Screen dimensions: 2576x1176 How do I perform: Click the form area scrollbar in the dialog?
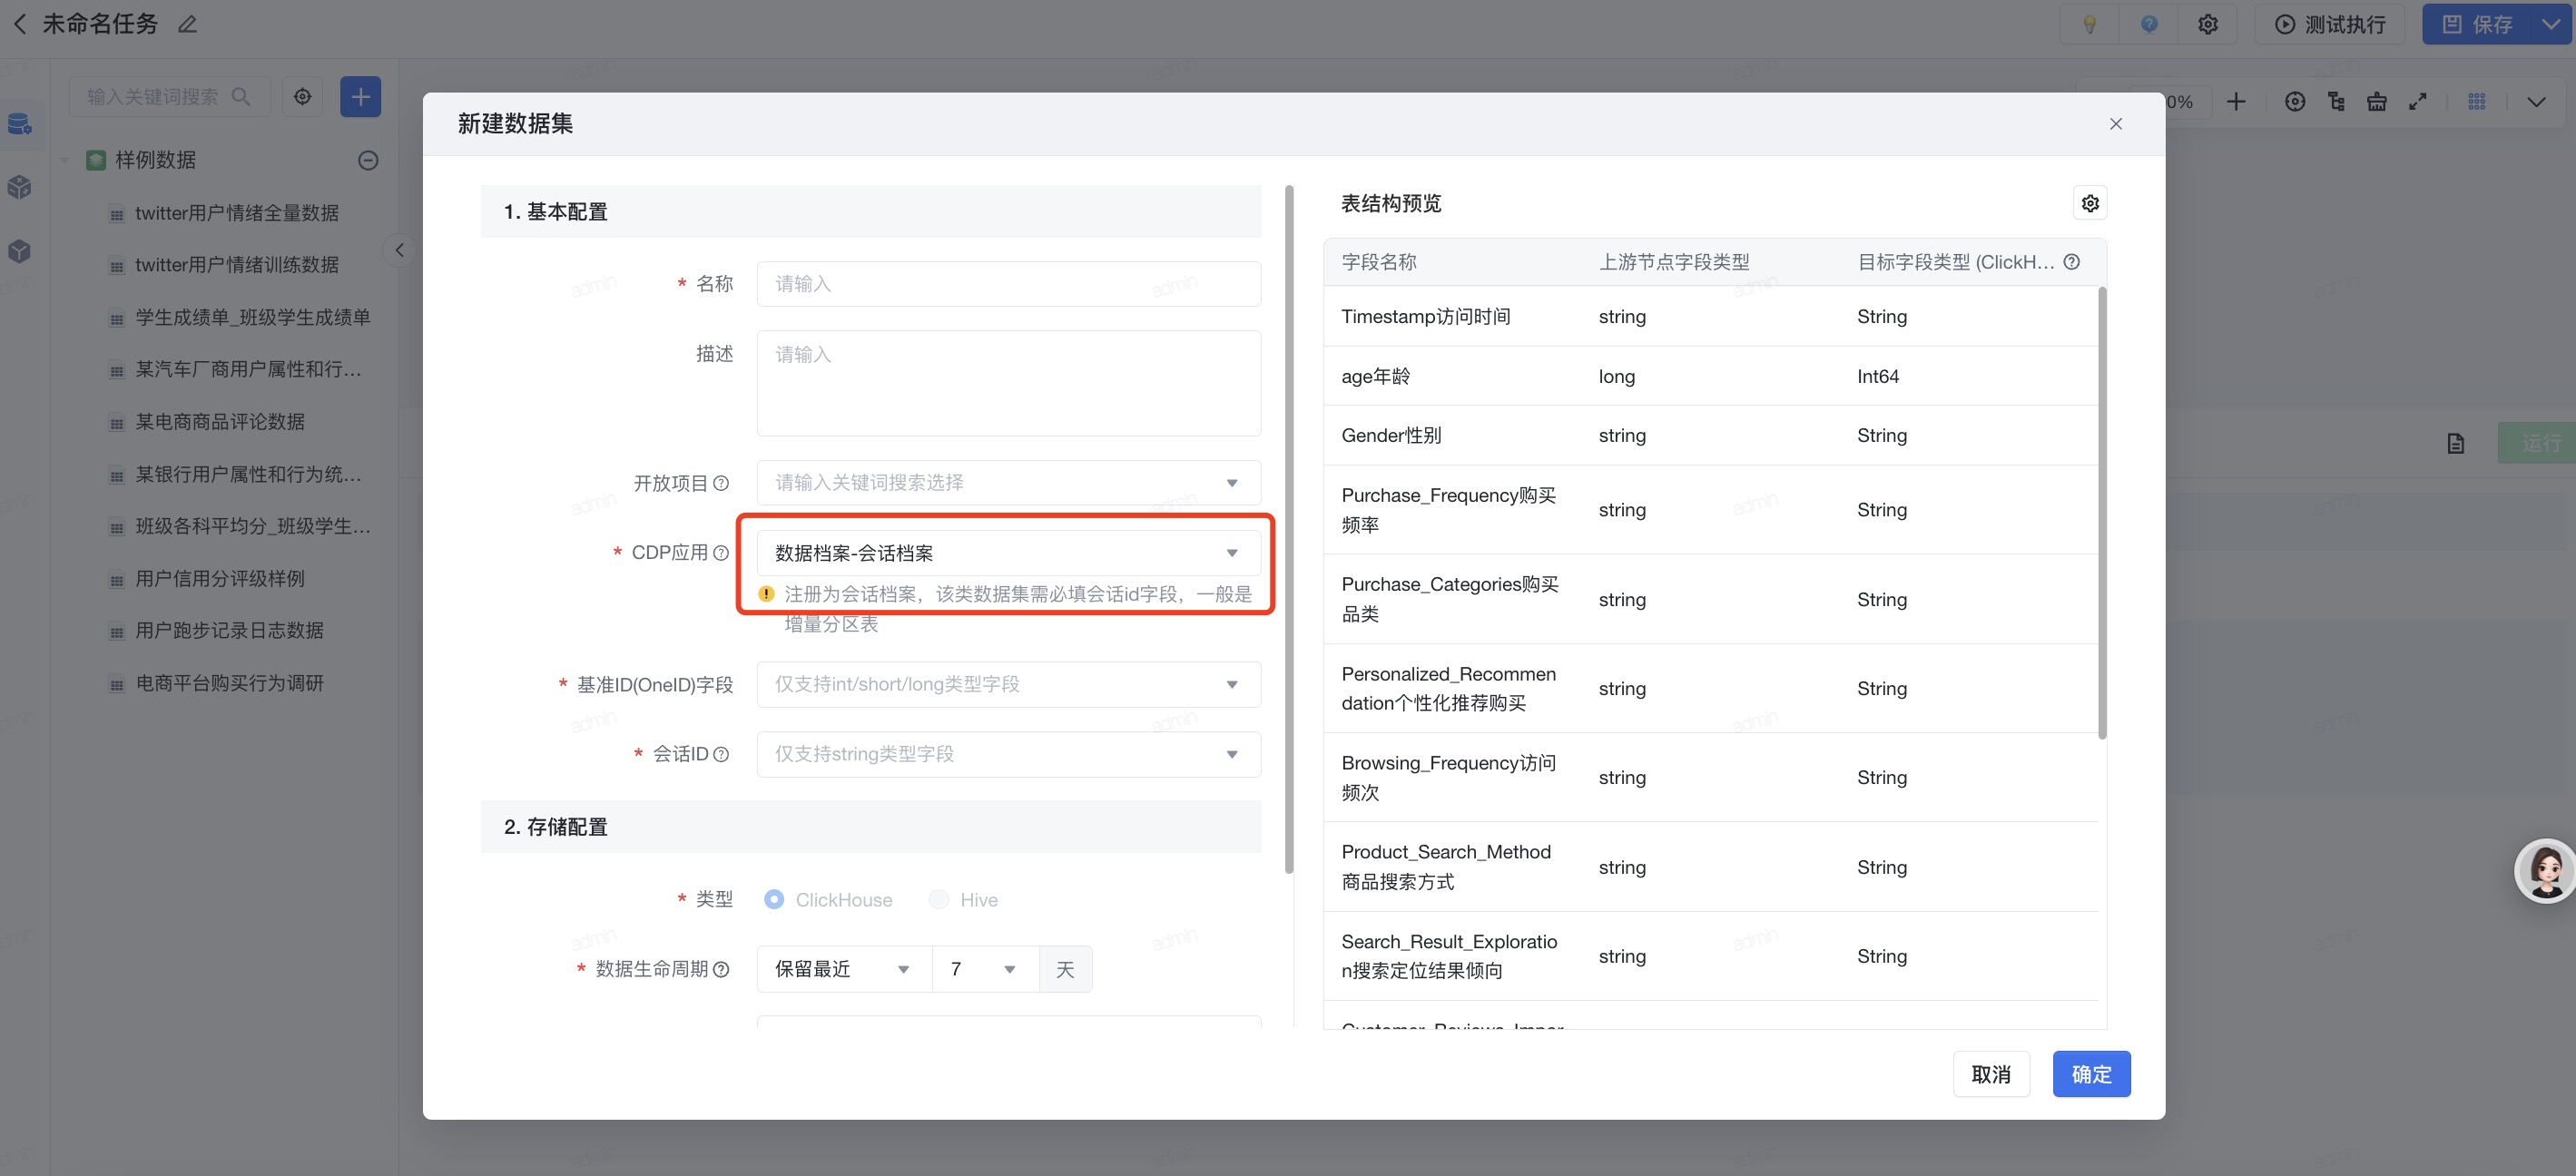click(x=1288, y=530)
